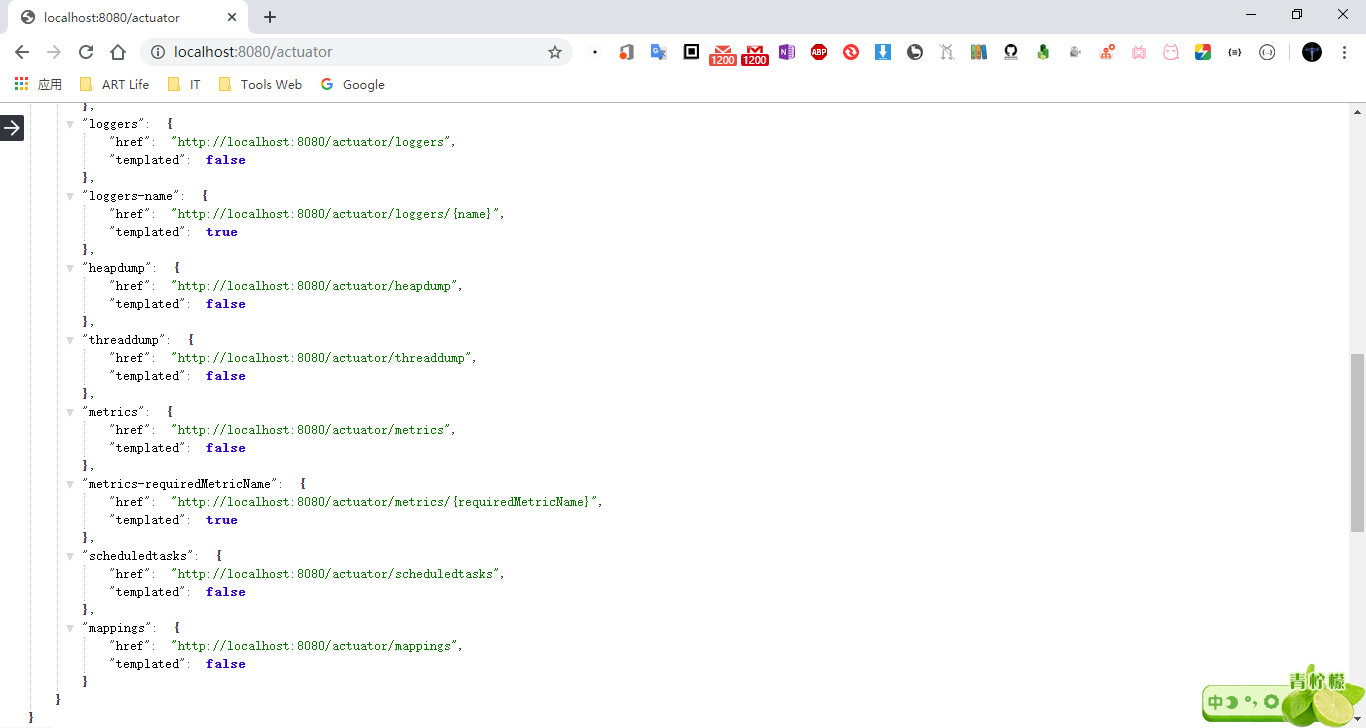Screen dimensions: 1366x728
Task: Click the circled brackets extension icon
Action: click(x=1267, y=52)
